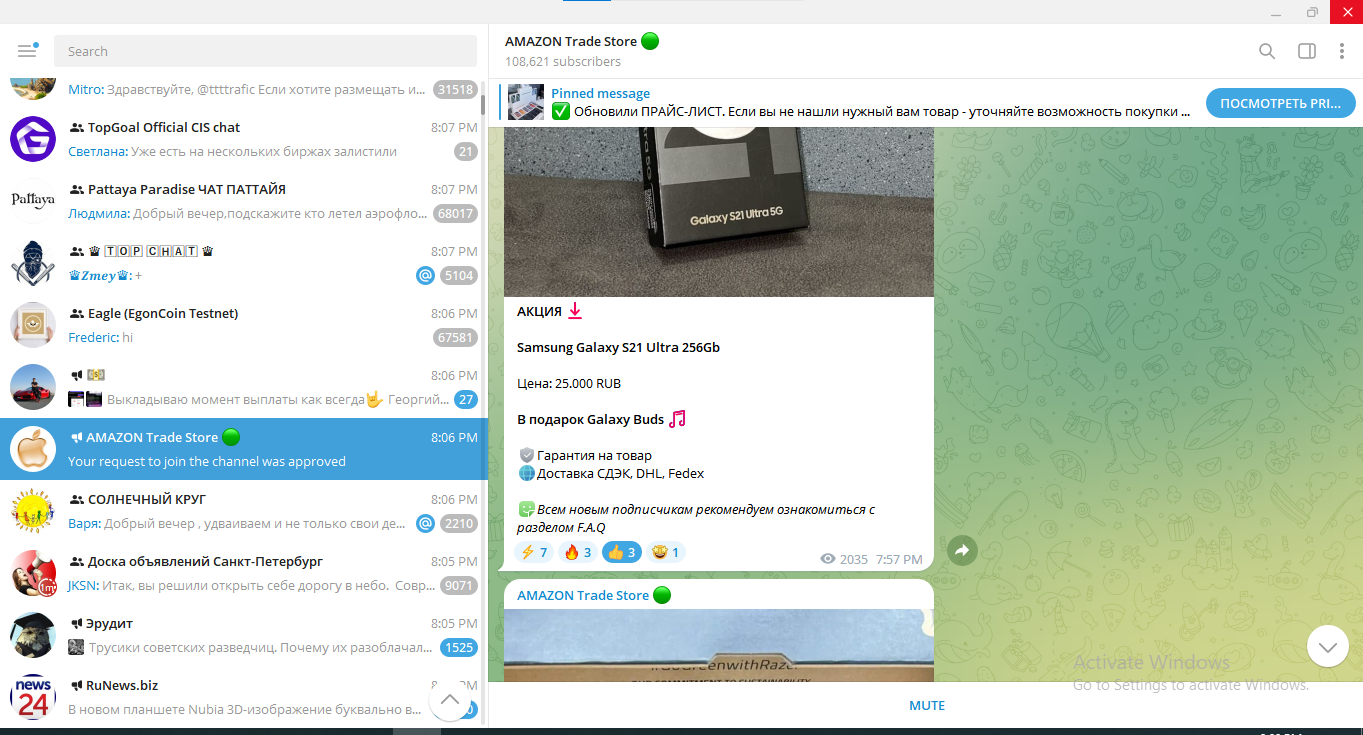Click the Pattaya Paradise avatar
The image size is (1363, 735).
click(33, 201)
